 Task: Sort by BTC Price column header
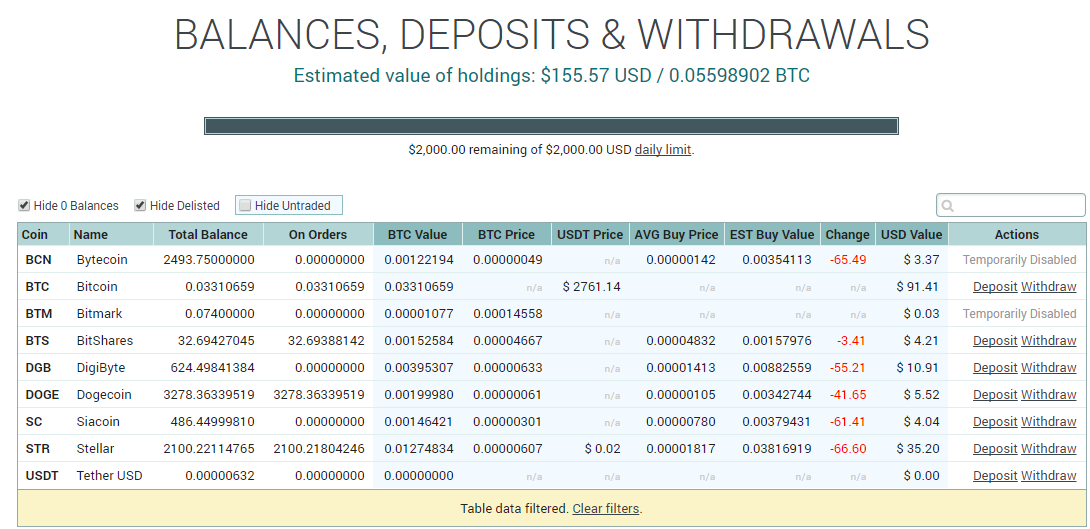pyautogui.click(x=507, y=234)
